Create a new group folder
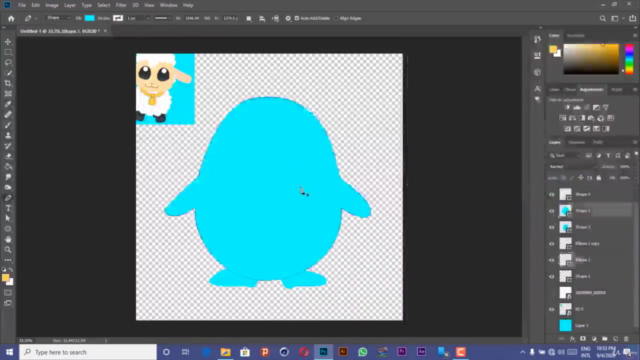The width and height of the screenshot is (640, 360). [604, 339]
